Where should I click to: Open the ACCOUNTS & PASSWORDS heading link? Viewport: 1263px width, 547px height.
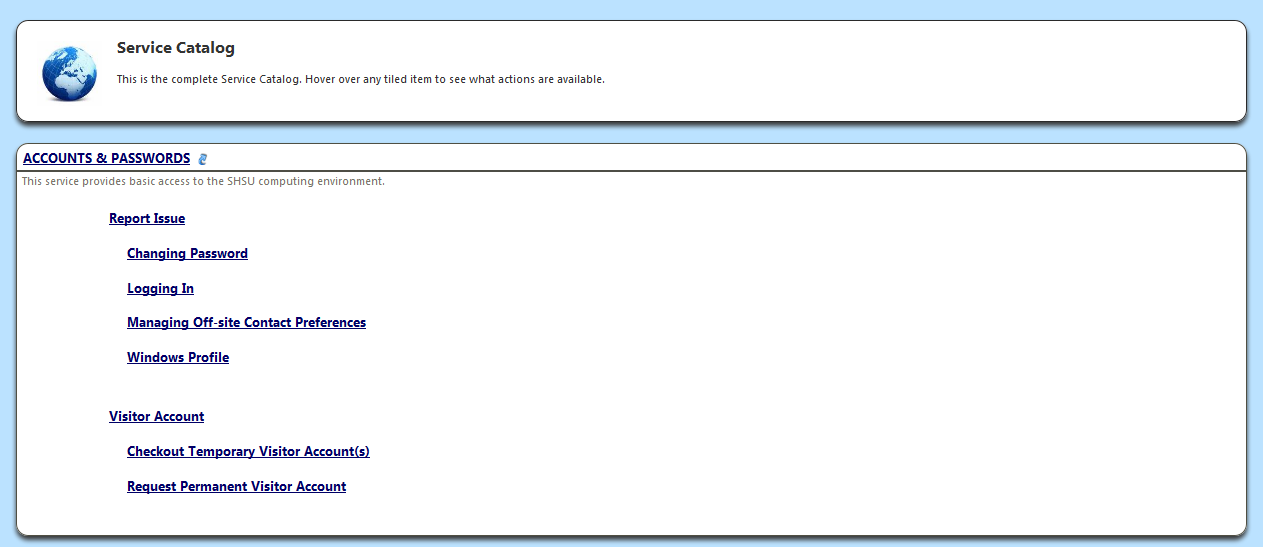click(106, 158)
